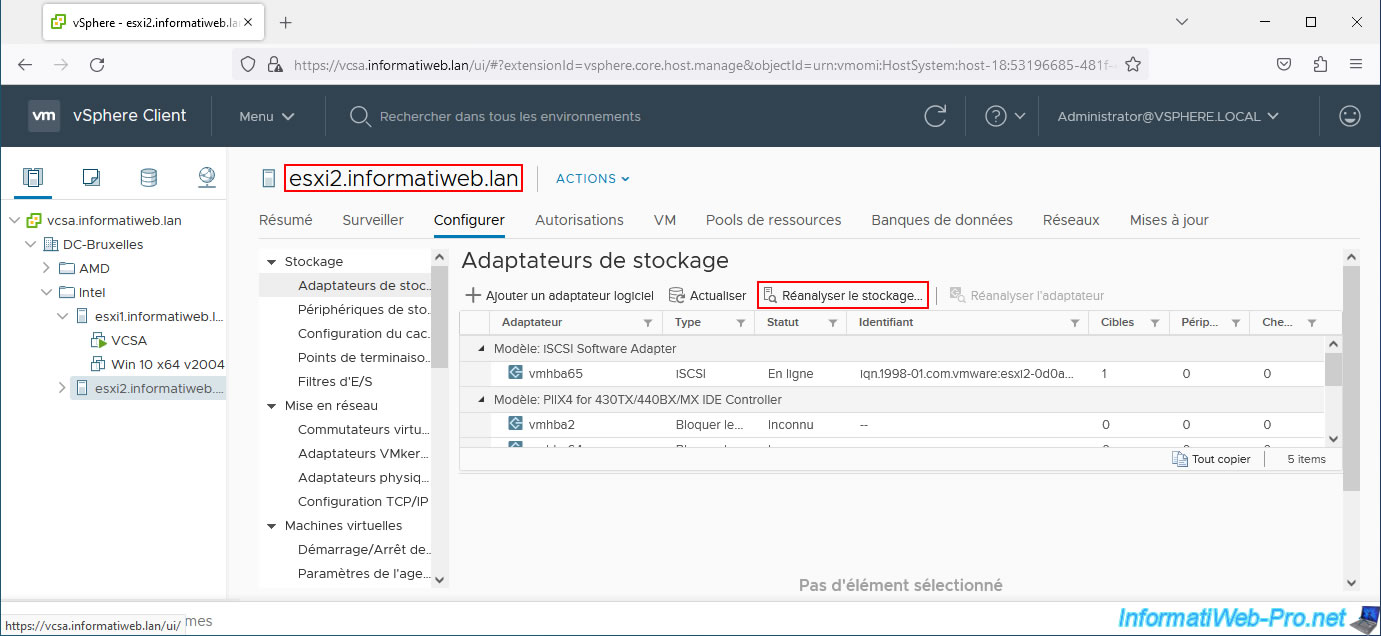Switch to the Autorisations tab
The height and width of the screenshot is (636, 1381).
579,220
